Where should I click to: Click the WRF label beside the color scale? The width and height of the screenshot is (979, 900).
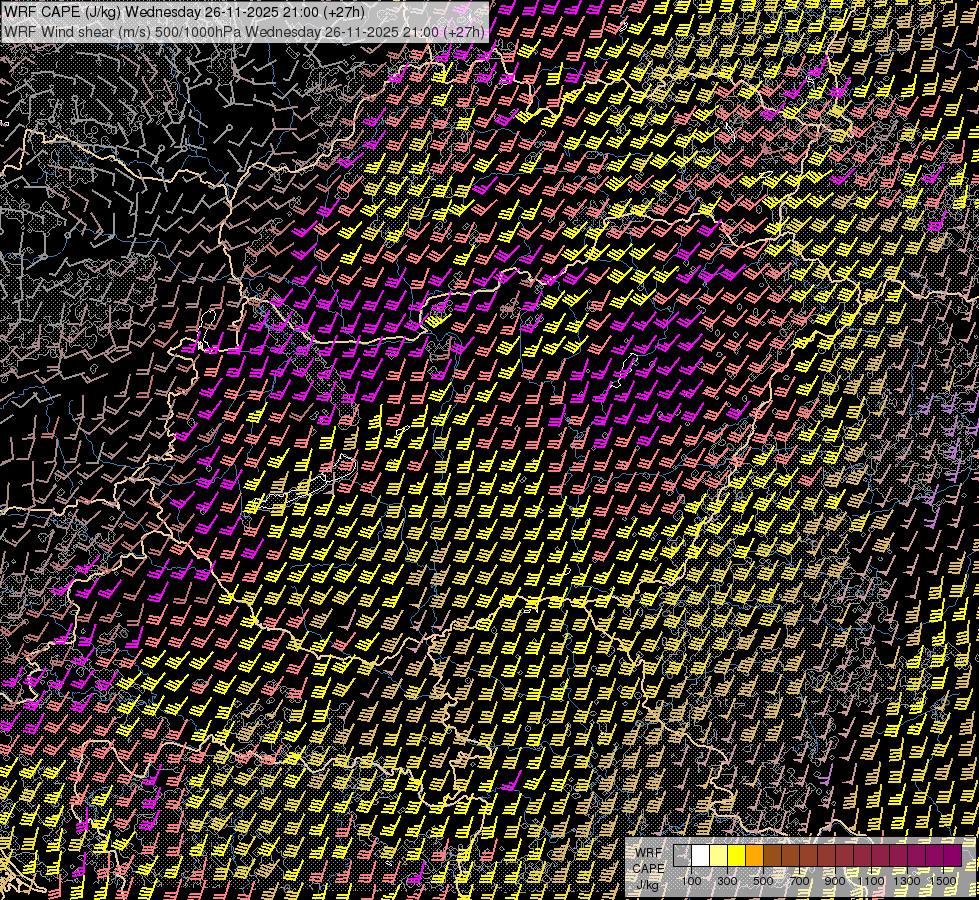648,852
